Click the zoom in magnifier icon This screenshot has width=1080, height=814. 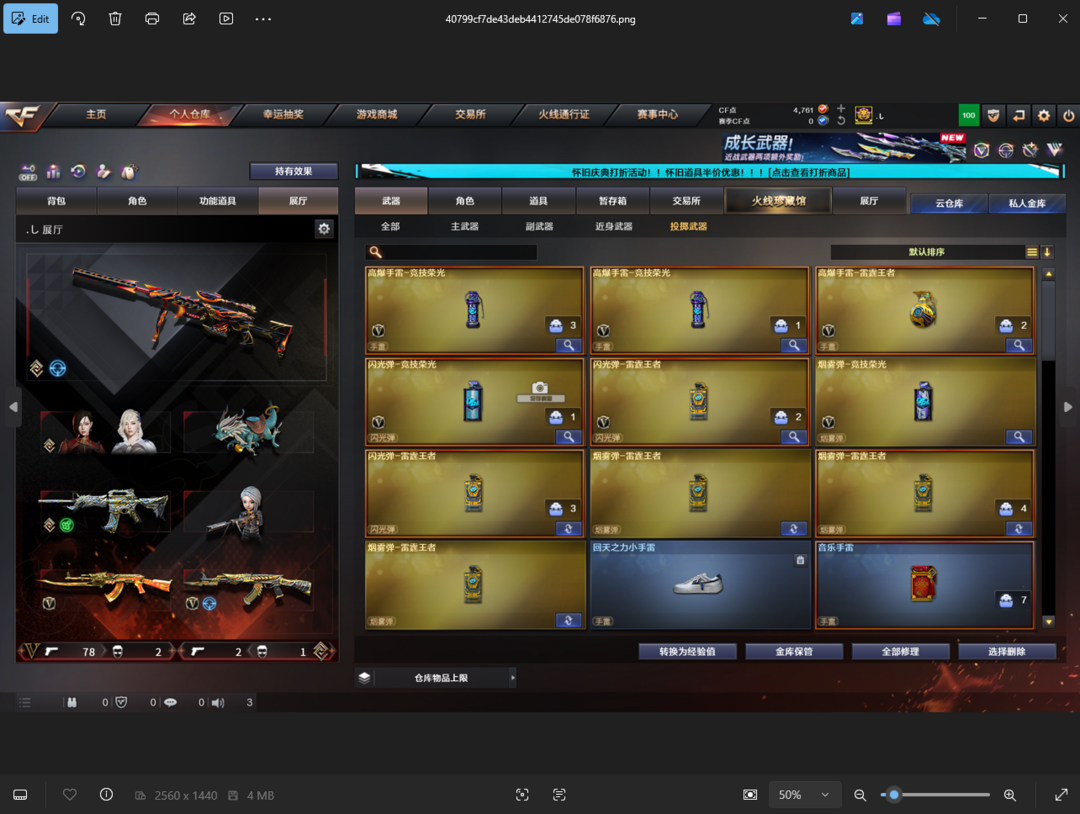click(x=1010, y=795)
